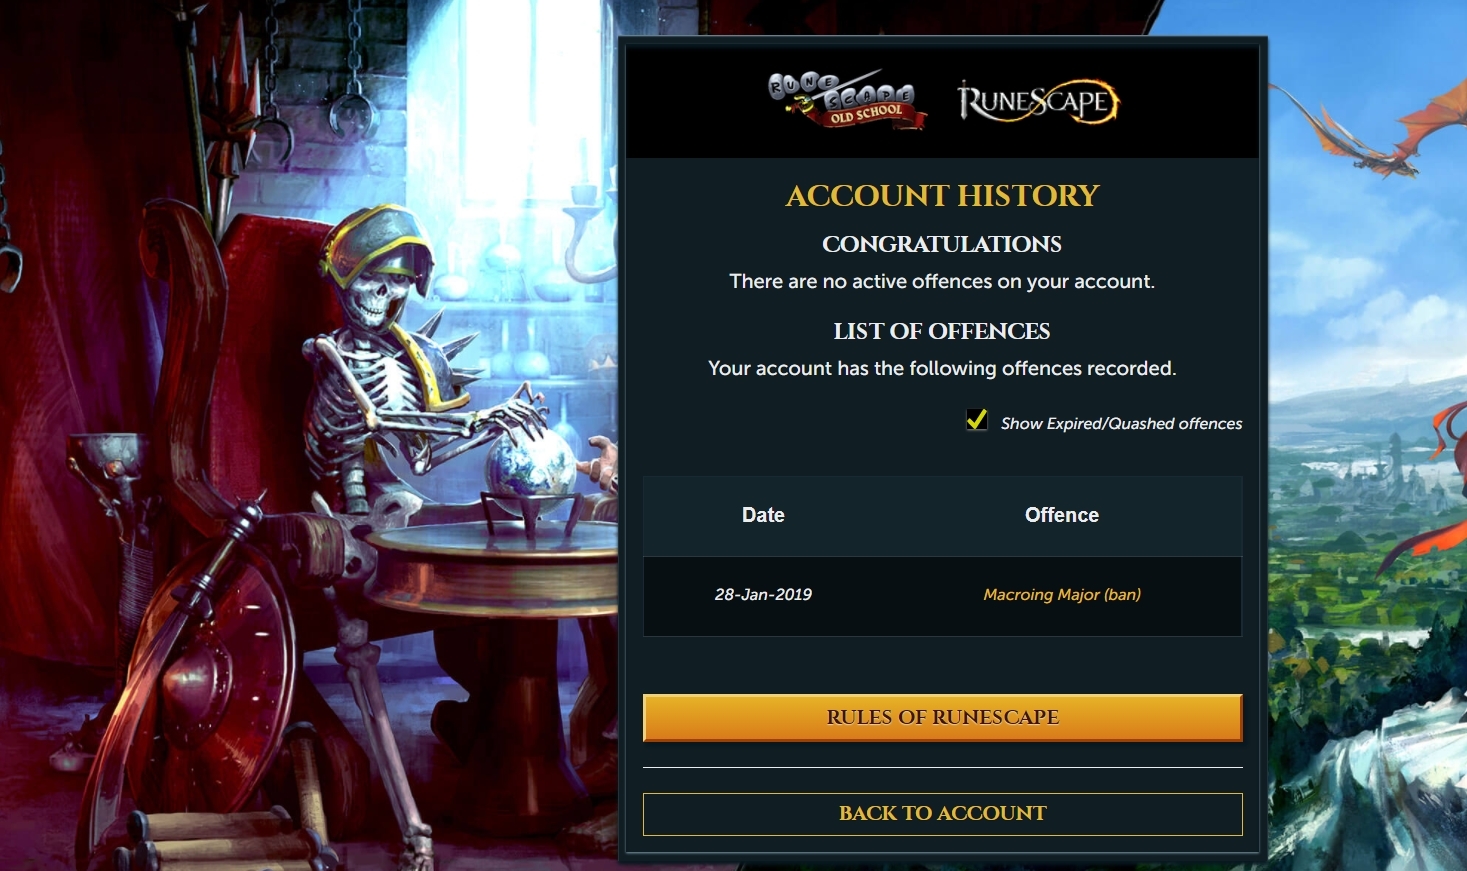Click the Account History title
Image resolution: width=1467 pixels, height=871 pixels.
pyautogui.click(x=942, y=195)
